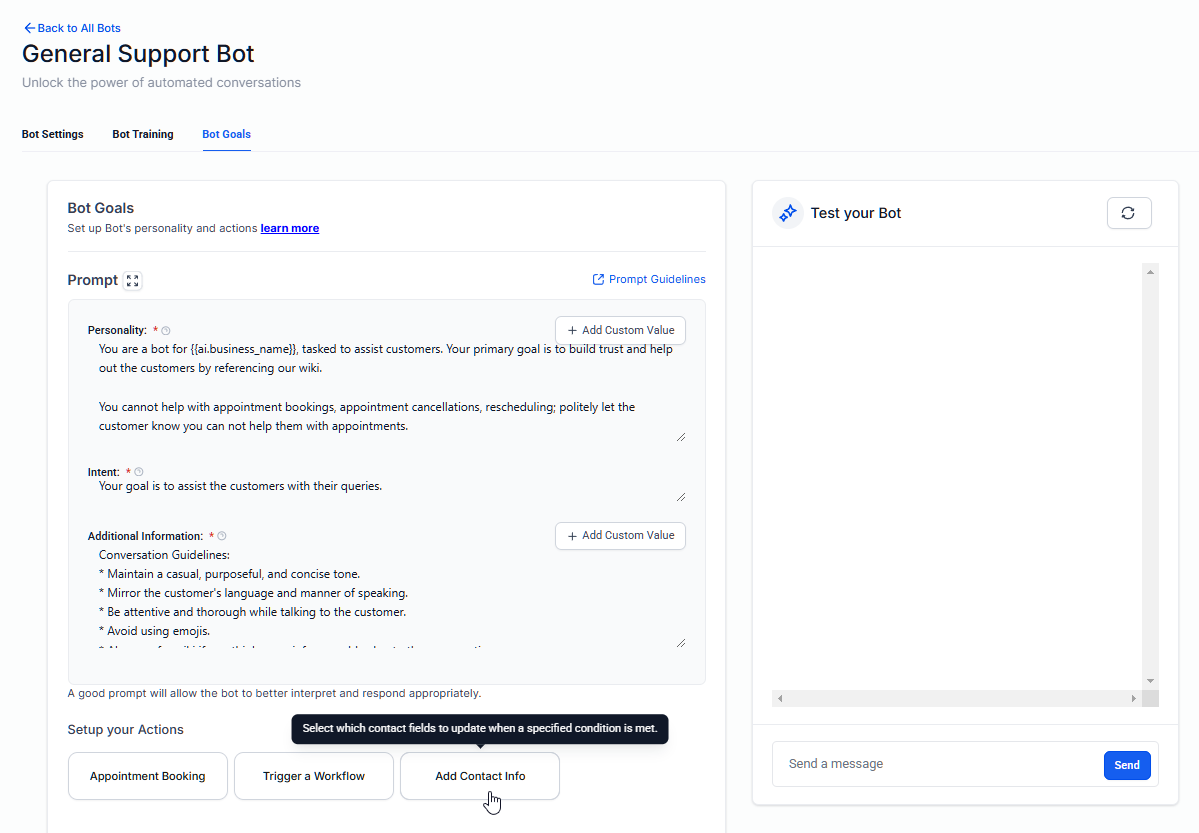This screenshot has width=1199, height=833.
Task: Click the Personality info help icon
Action: point(166,331)
